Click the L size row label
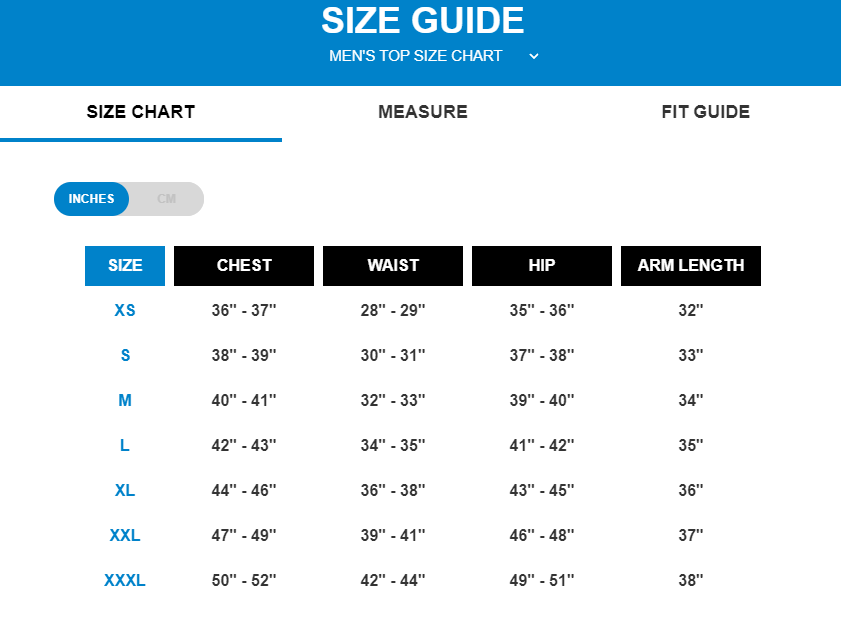 (x=125, y=446)
